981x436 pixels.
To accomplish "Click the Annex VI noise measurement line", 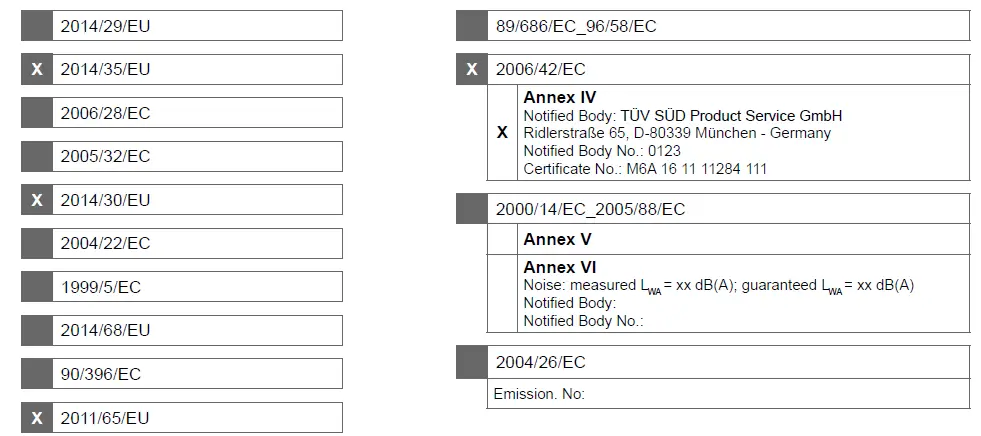I will (x=718, y=285).
